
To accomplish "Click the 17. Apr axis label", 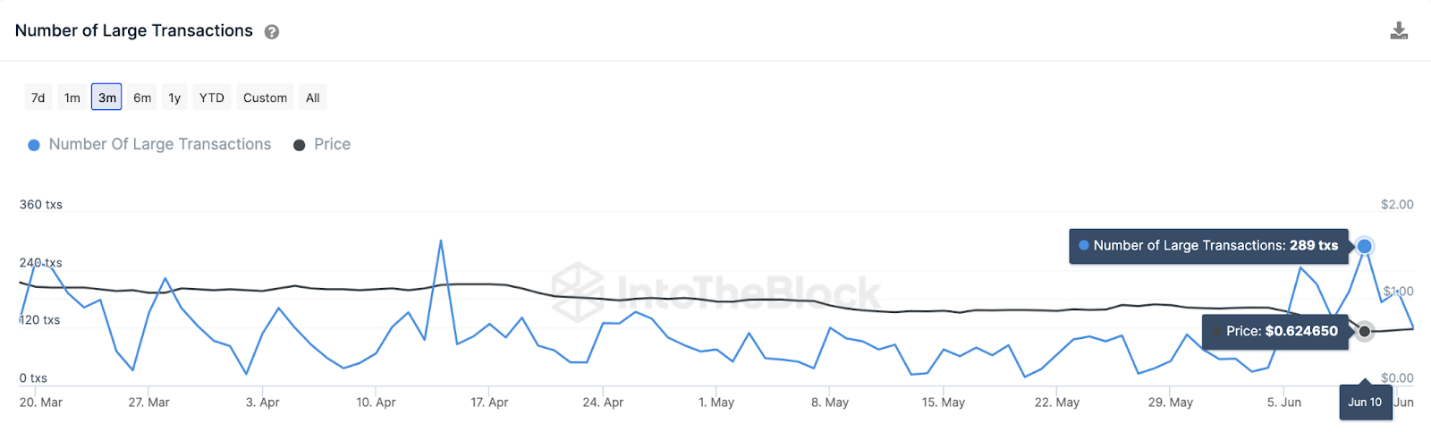I will [x=490, y=402].
